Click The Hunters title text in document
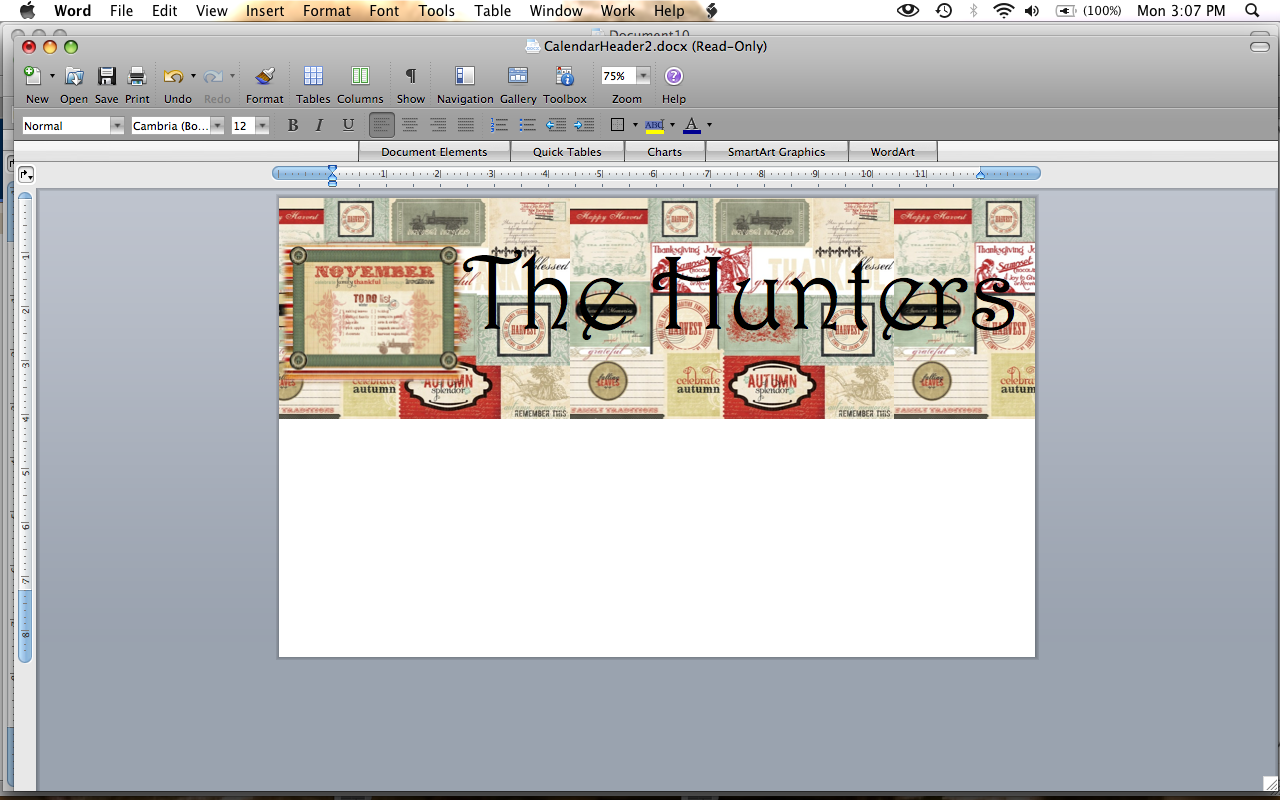Viewport: 1280px width, 800px height. tap(739, 294)
